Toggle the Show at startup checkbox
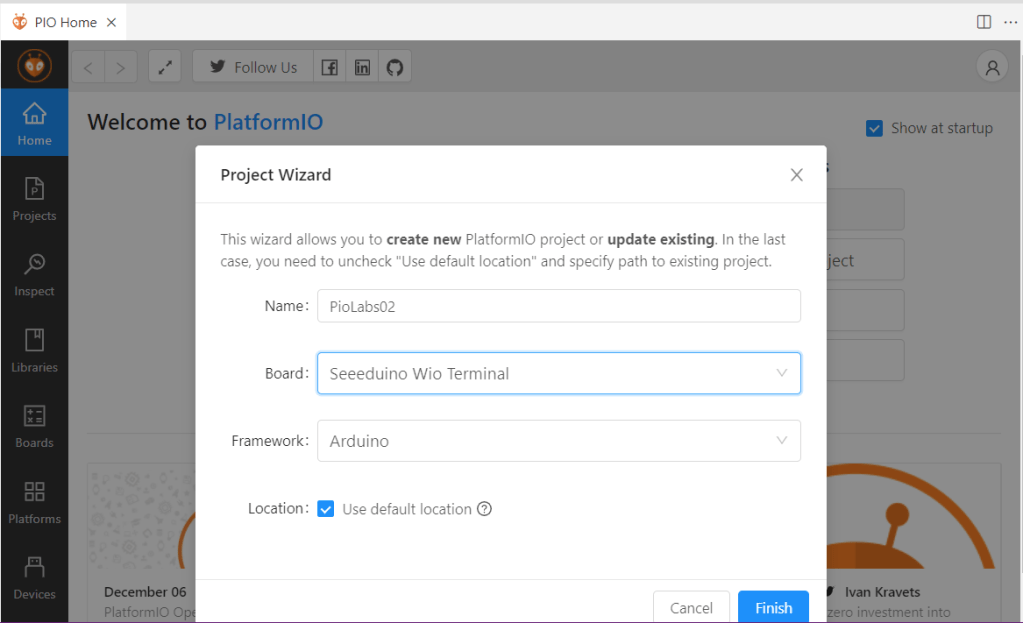The width and height of the screenshot is (1023, 623). point(874,128)
